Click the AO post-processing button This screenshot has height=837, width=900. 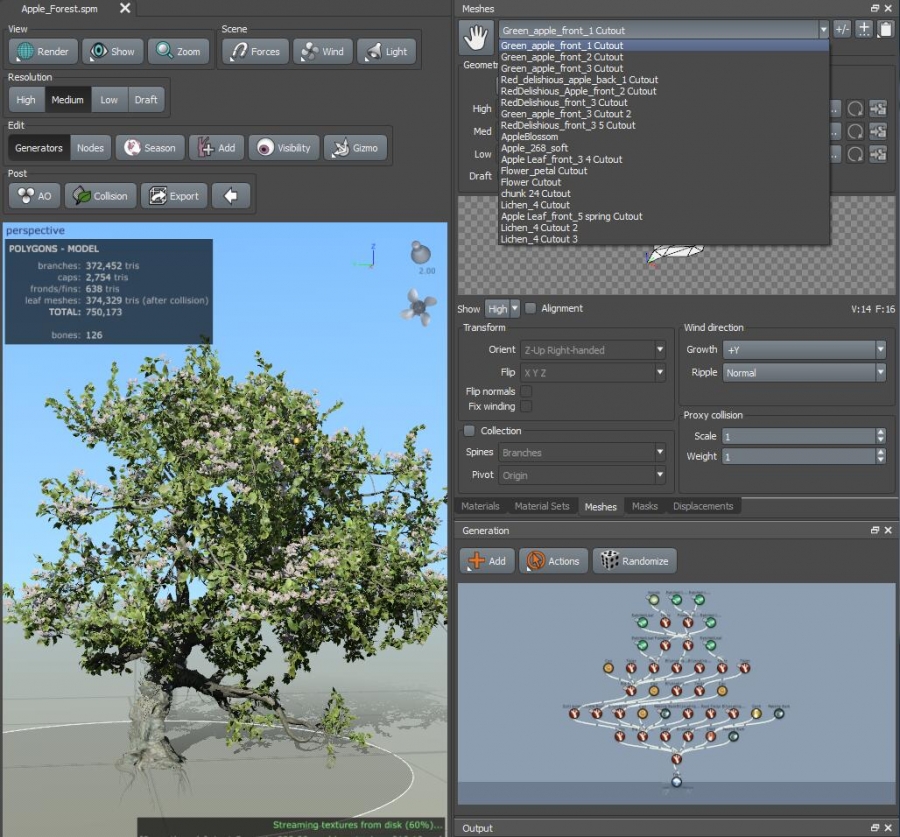click(35, 196)
